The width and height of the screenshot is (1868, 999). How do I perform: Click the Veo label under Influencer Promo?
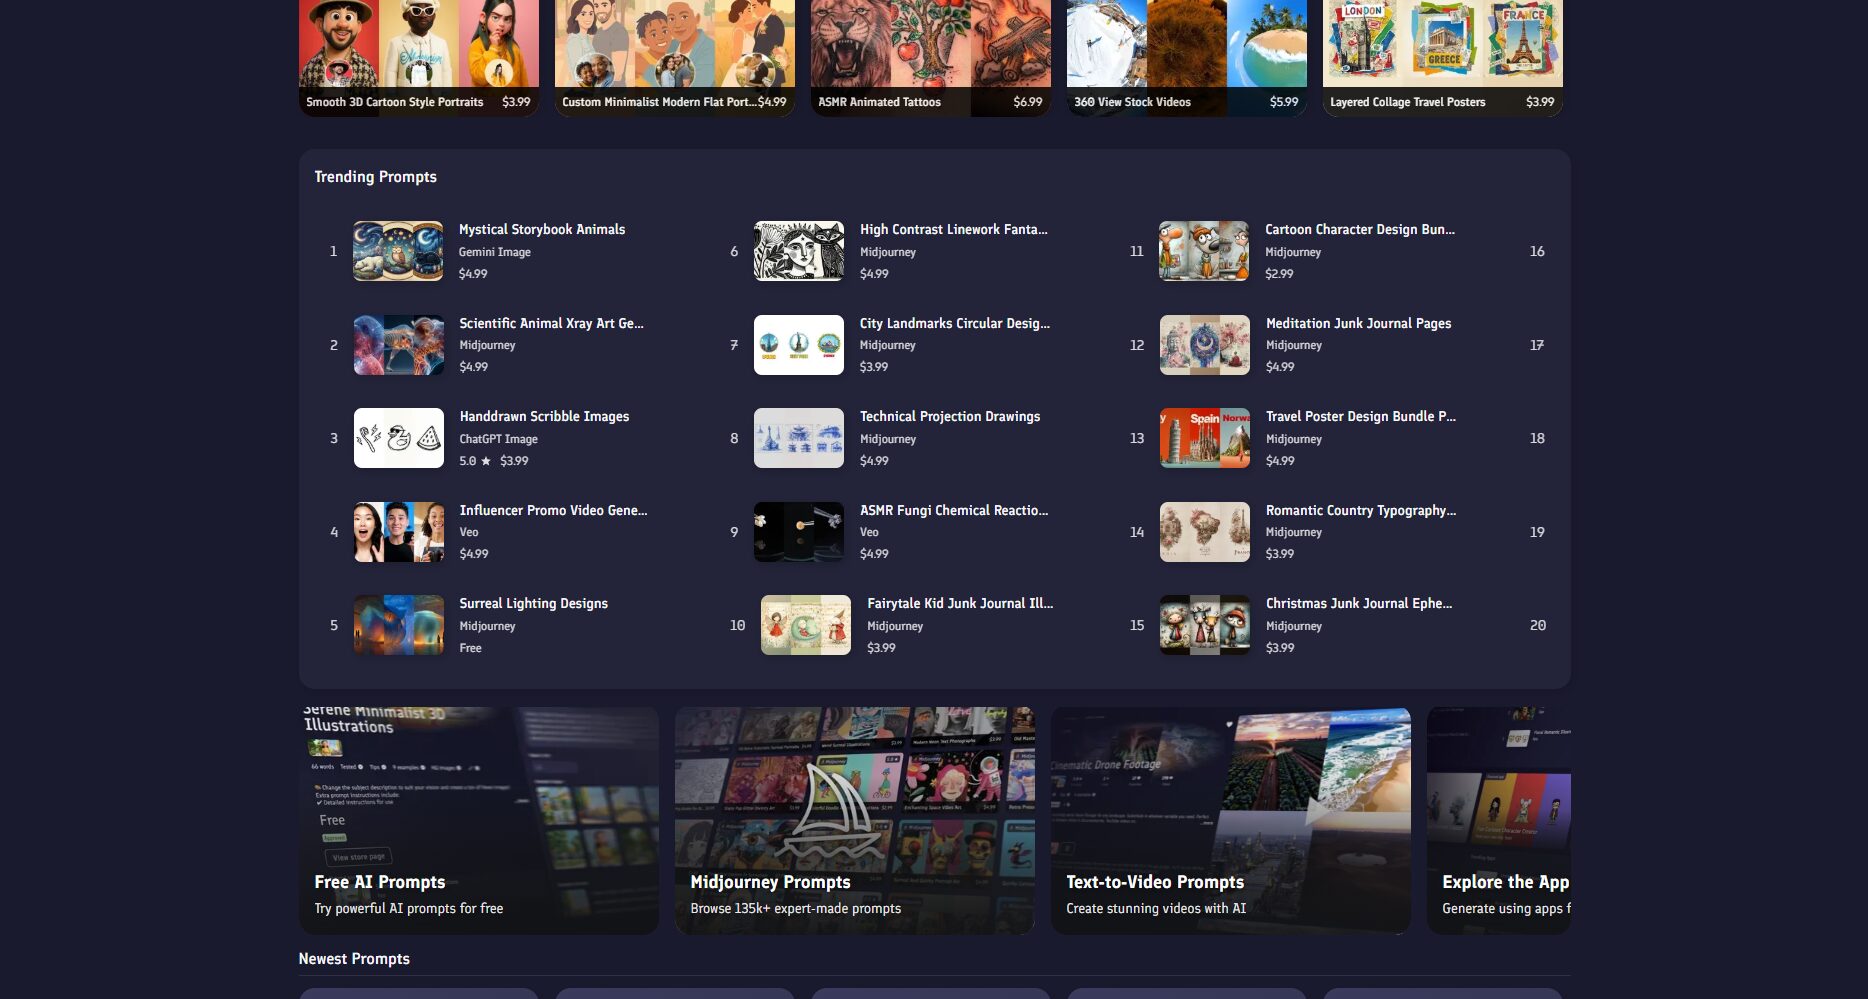coord(468,532)
